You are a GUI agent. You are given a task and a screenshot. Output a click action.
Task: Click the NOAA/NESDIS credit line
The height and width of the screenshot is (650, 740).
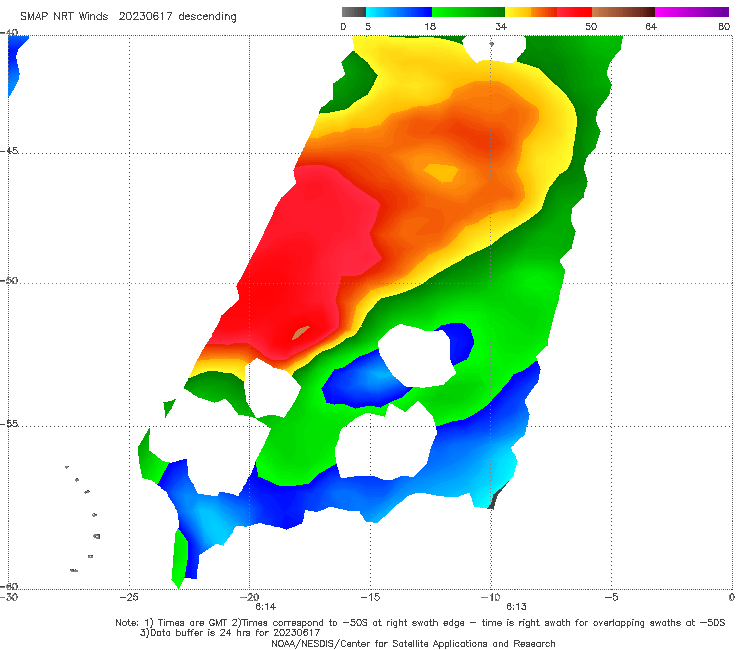point(413,643)
